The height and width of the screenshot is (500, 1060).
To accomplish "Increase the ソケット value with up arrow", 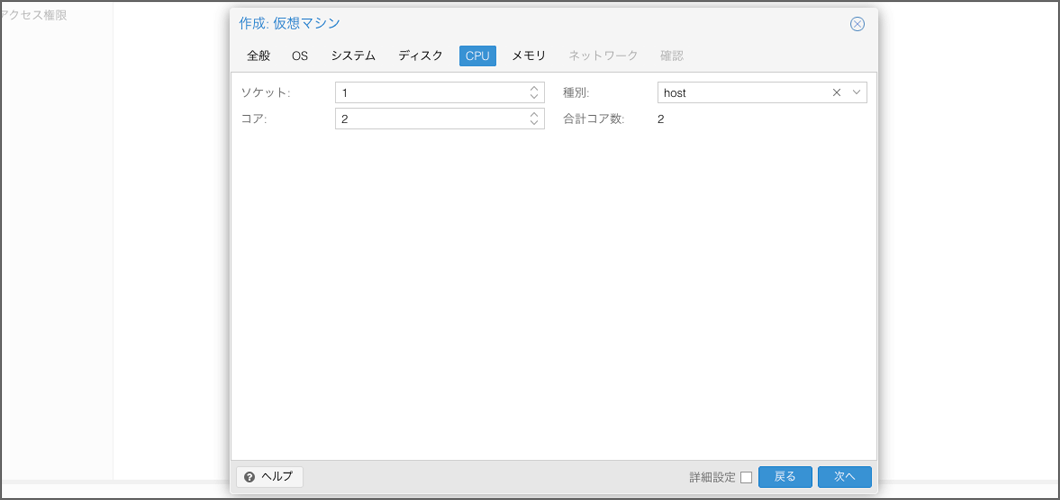I will tap(534, 88).
